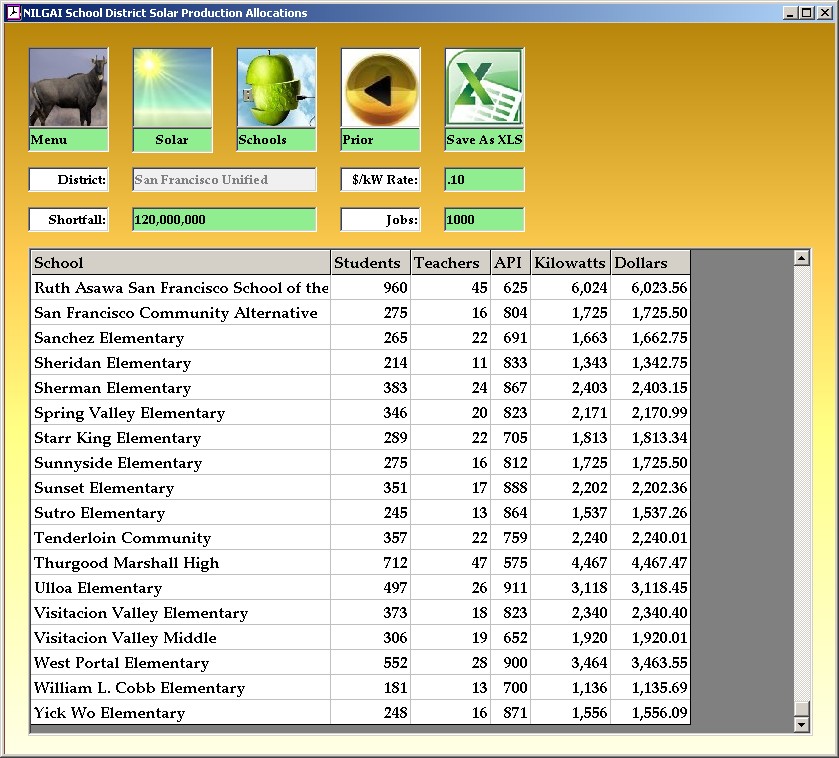839x758 pixels.
Task: Go back with the Prior arrow icon
Action: [380, 88]
